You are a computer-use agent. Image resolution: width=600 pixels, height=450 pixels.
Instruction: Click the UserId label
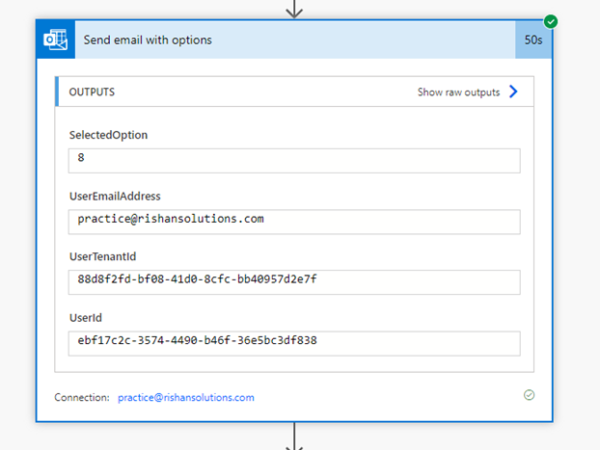tap(85, 318)
